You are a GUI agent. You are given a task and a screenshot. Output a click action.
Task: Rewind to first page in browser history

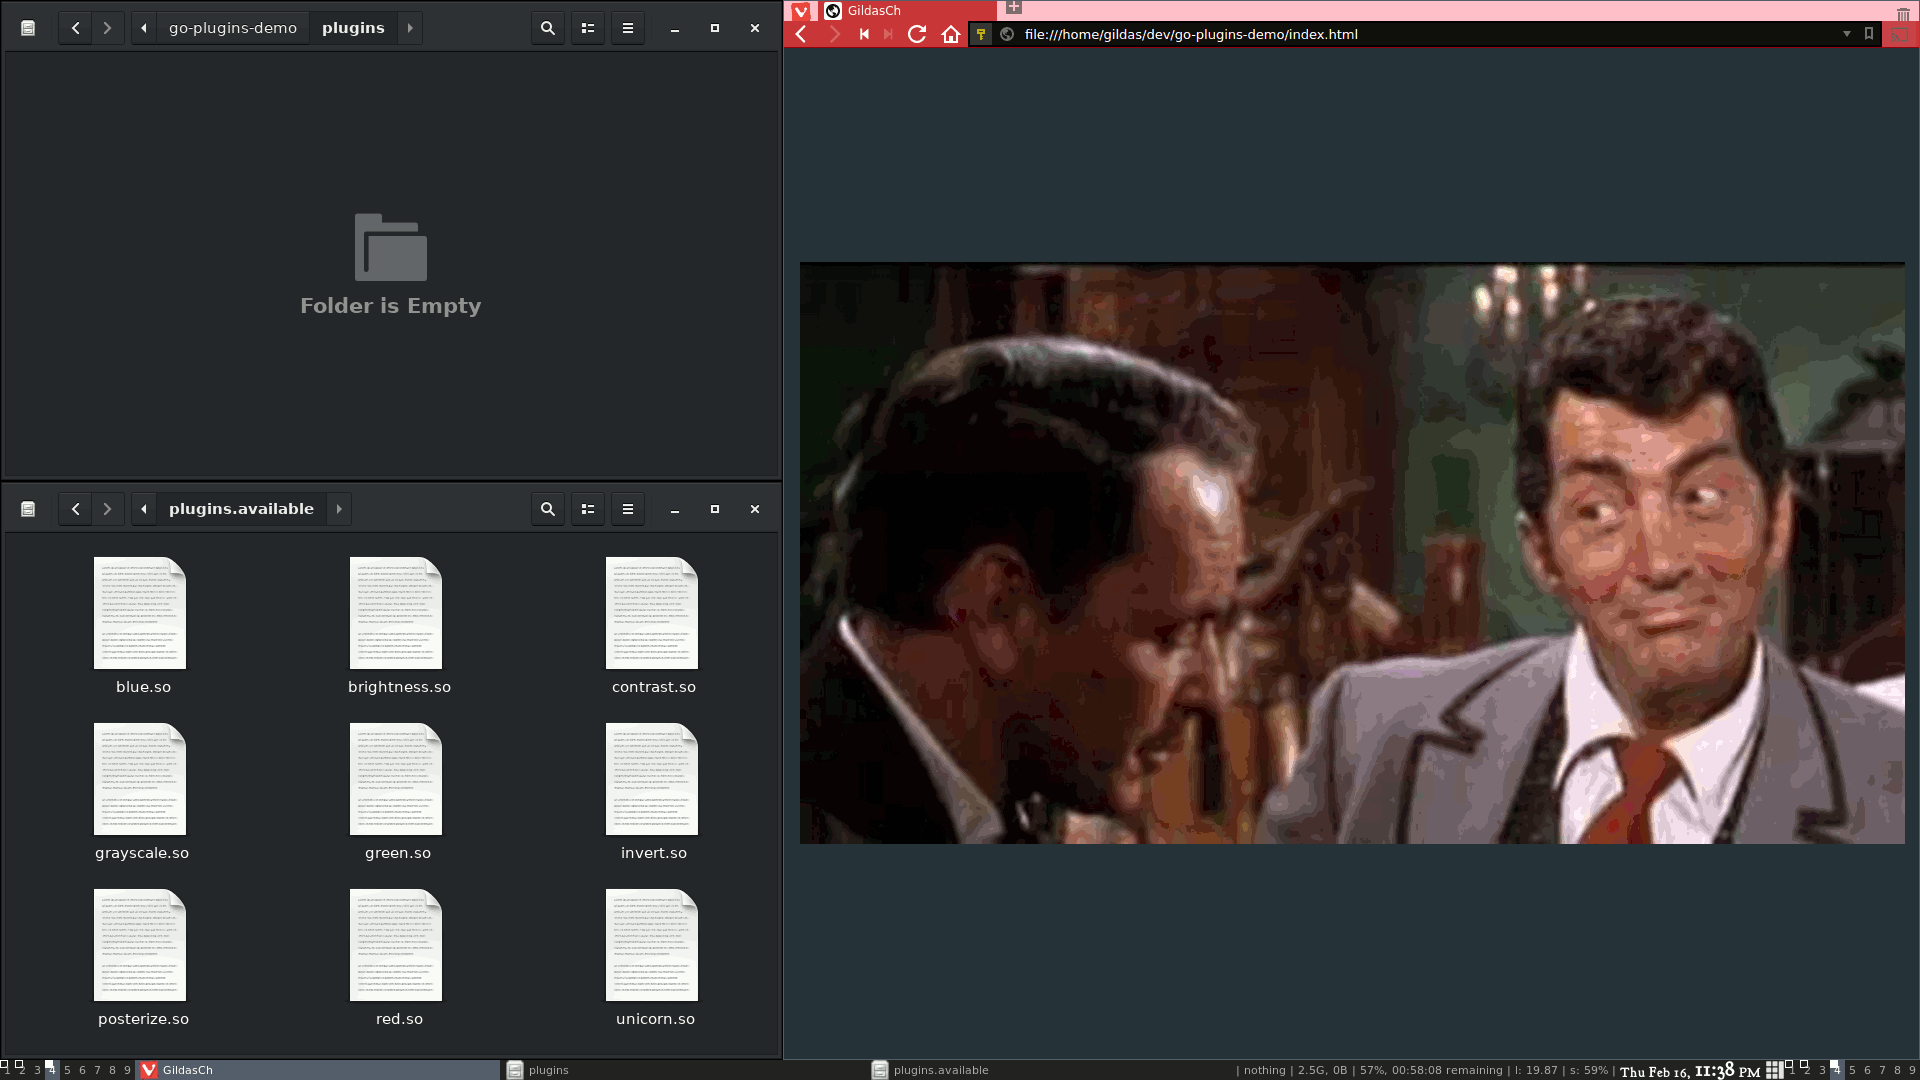864,34
